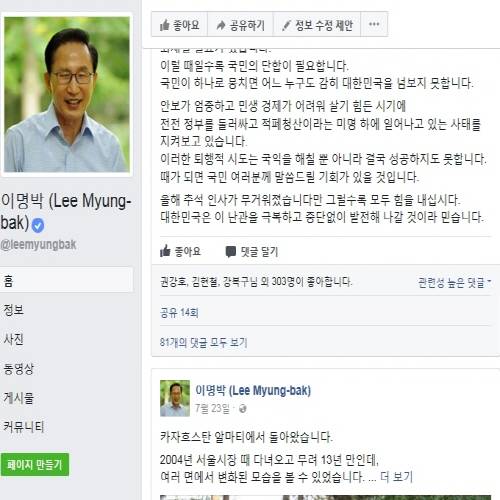Screen dimensions: 500x500
Task: Click the 공유 14회 share count link
Action: point(179,313)
